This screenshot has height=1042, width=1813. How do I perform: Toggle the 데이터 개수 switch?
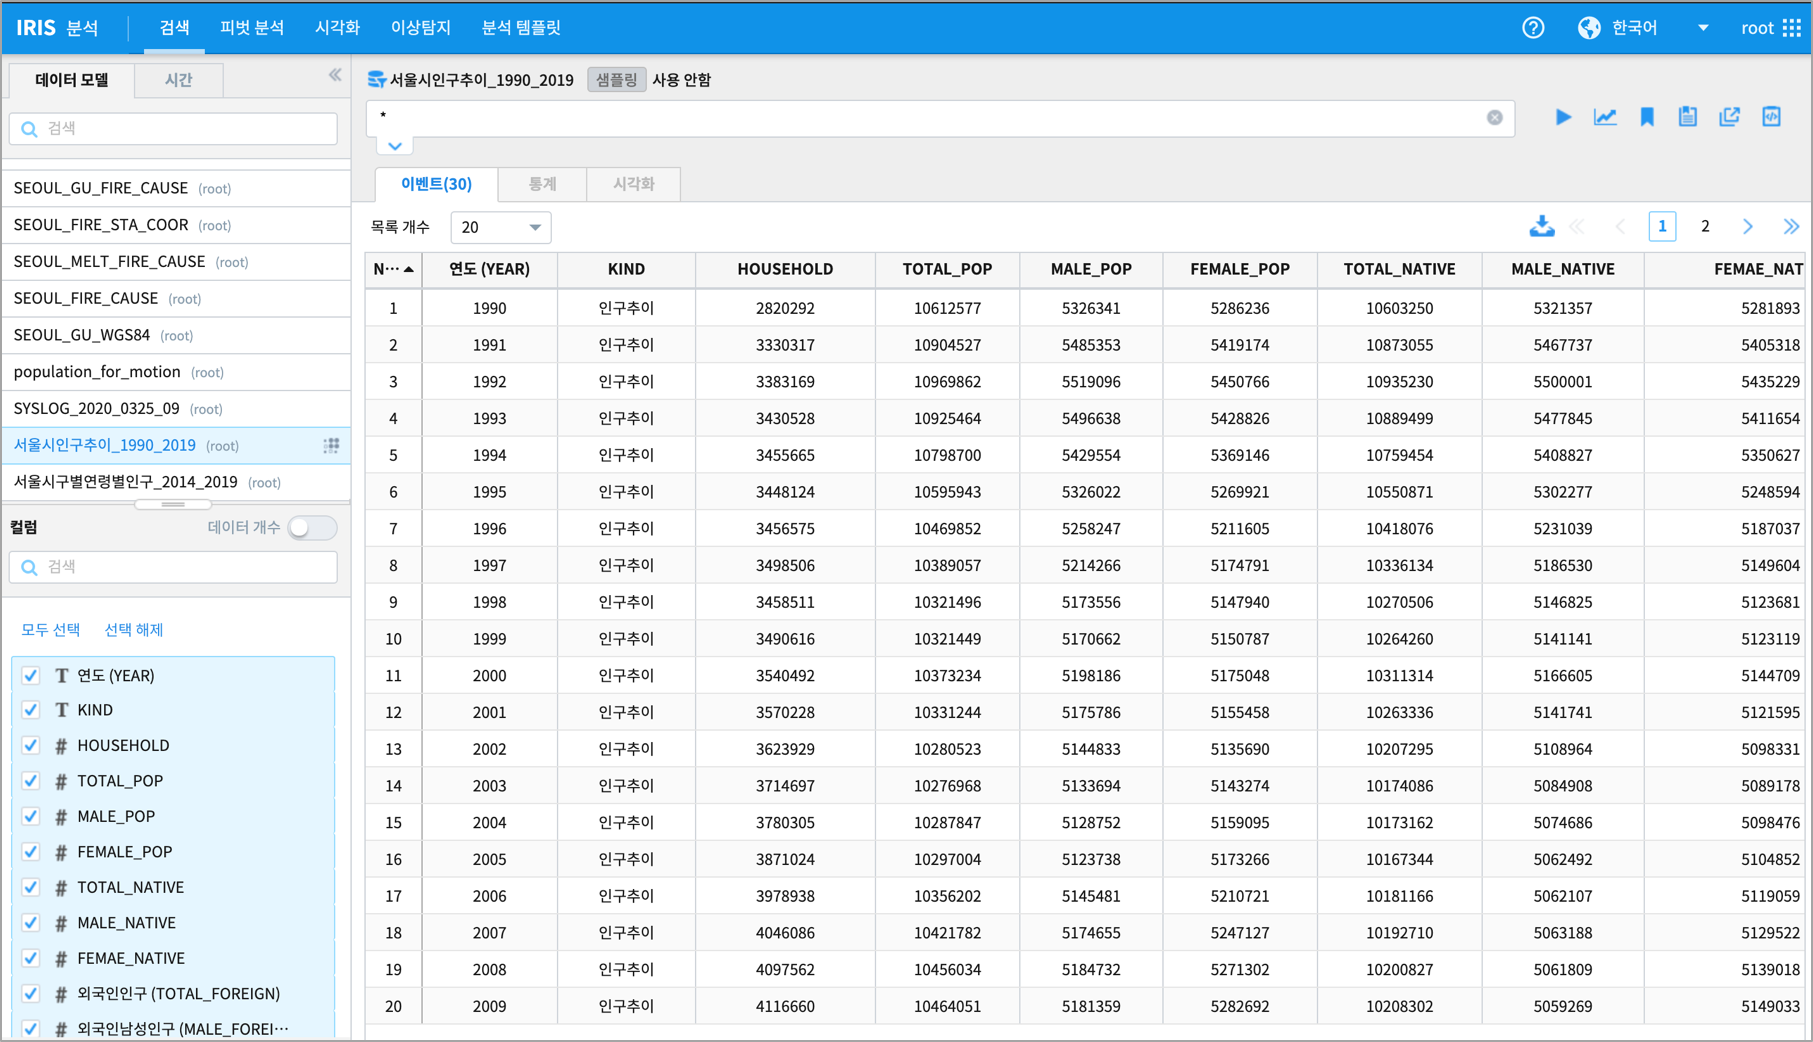(x=312, y=528)
